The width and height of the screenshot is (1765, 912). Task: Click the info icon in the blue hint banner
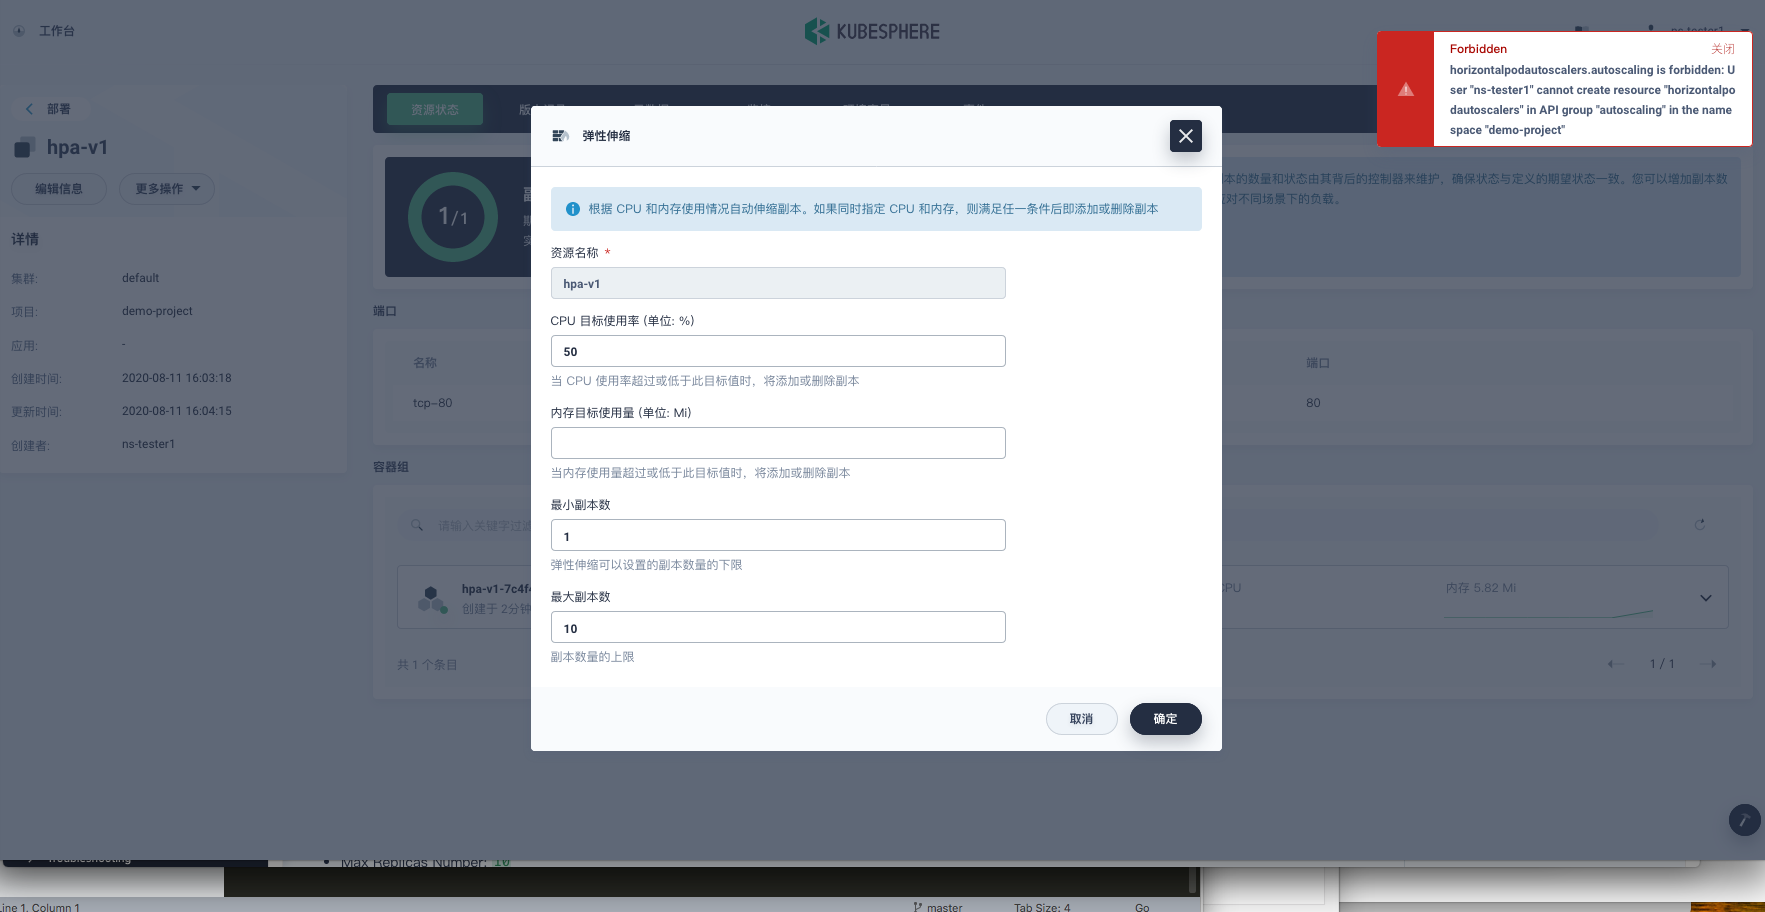coord(573,209)
